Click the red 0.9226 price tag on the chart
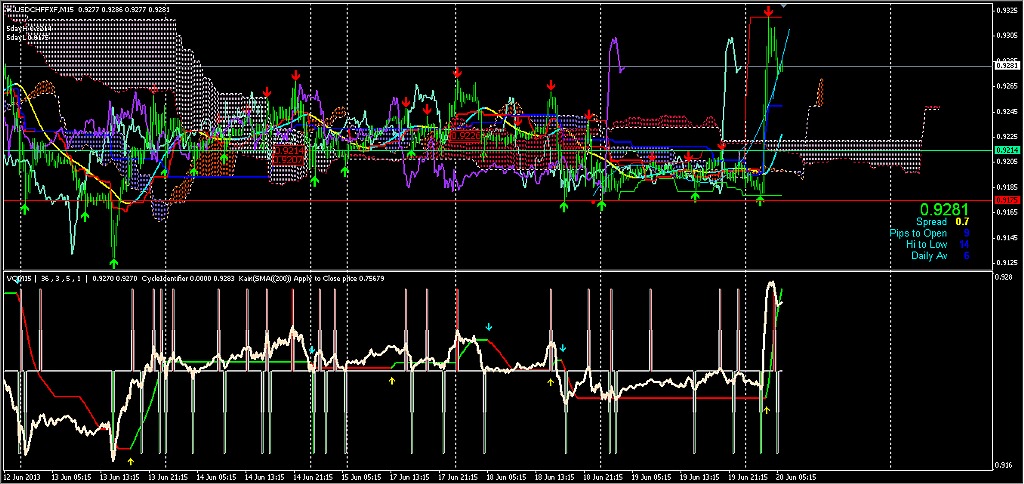 point(464,135)
